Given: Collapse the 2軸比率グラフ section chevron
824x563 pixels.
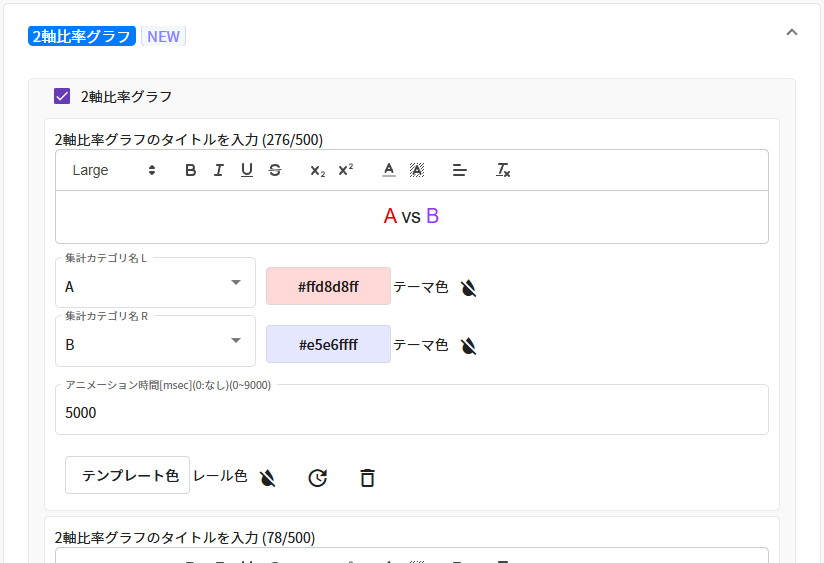Looking at the screenshot, I should [791, 33].
